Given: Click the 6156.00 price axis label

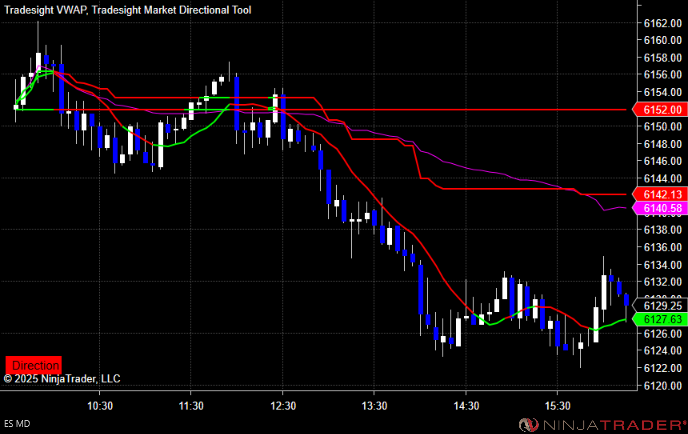Looking at the screenshot, I should [663, 75].
